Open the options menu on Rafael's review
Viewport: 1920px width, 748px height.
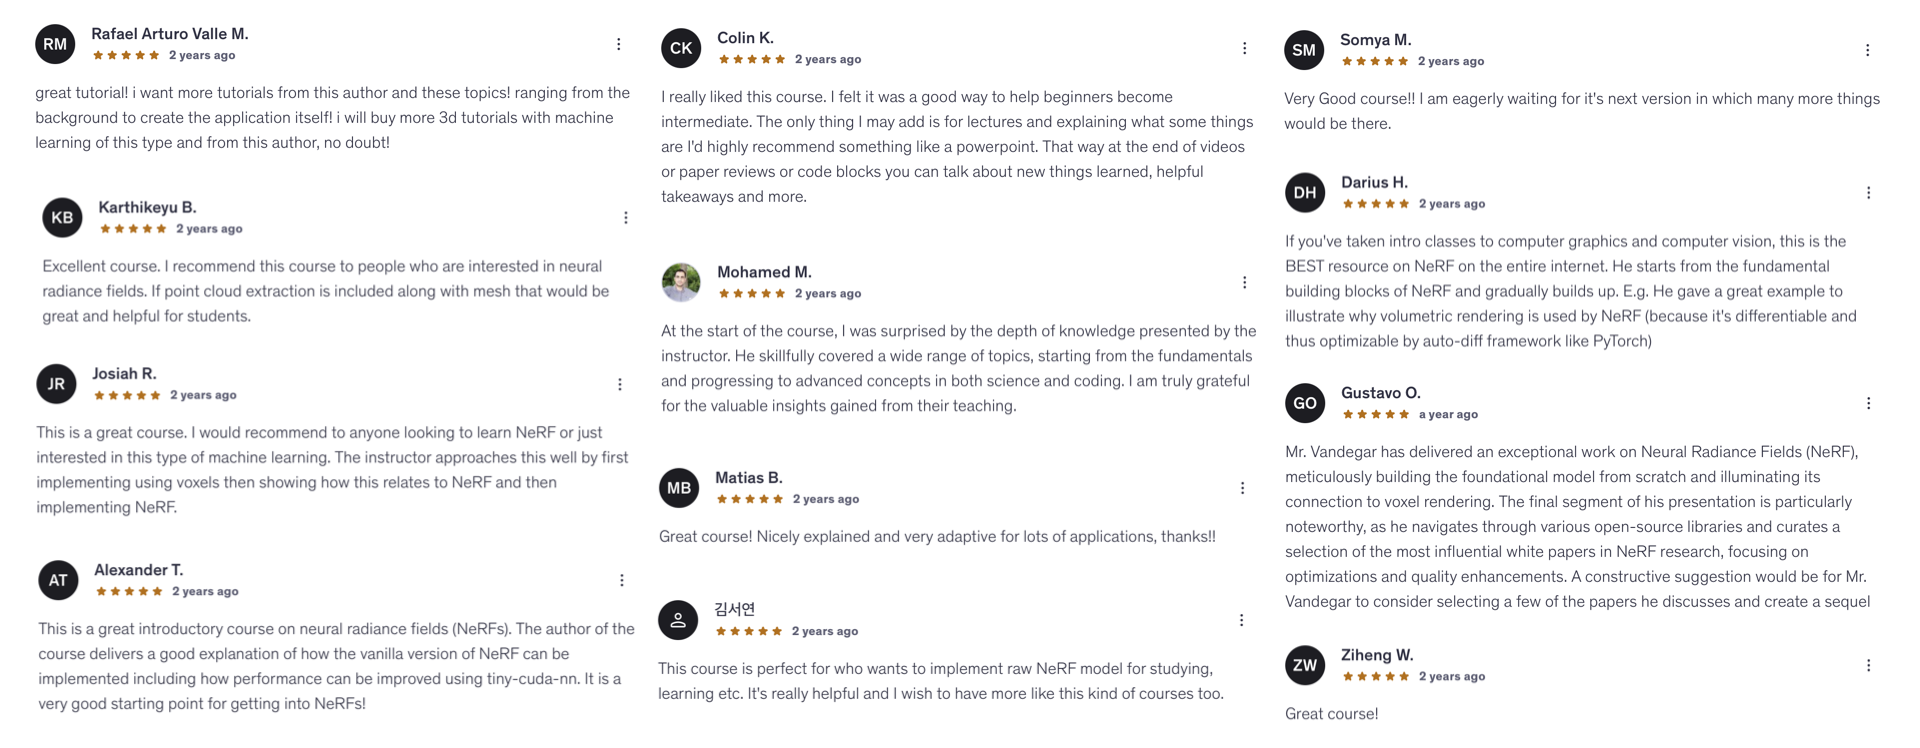point(618,44)
